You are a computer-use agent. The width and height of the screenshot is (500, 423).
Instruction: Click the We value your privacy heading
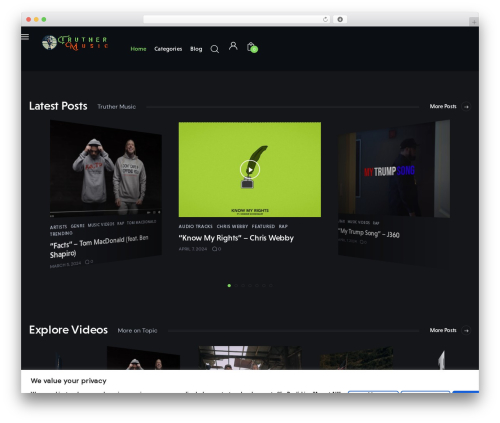[69, 381]
